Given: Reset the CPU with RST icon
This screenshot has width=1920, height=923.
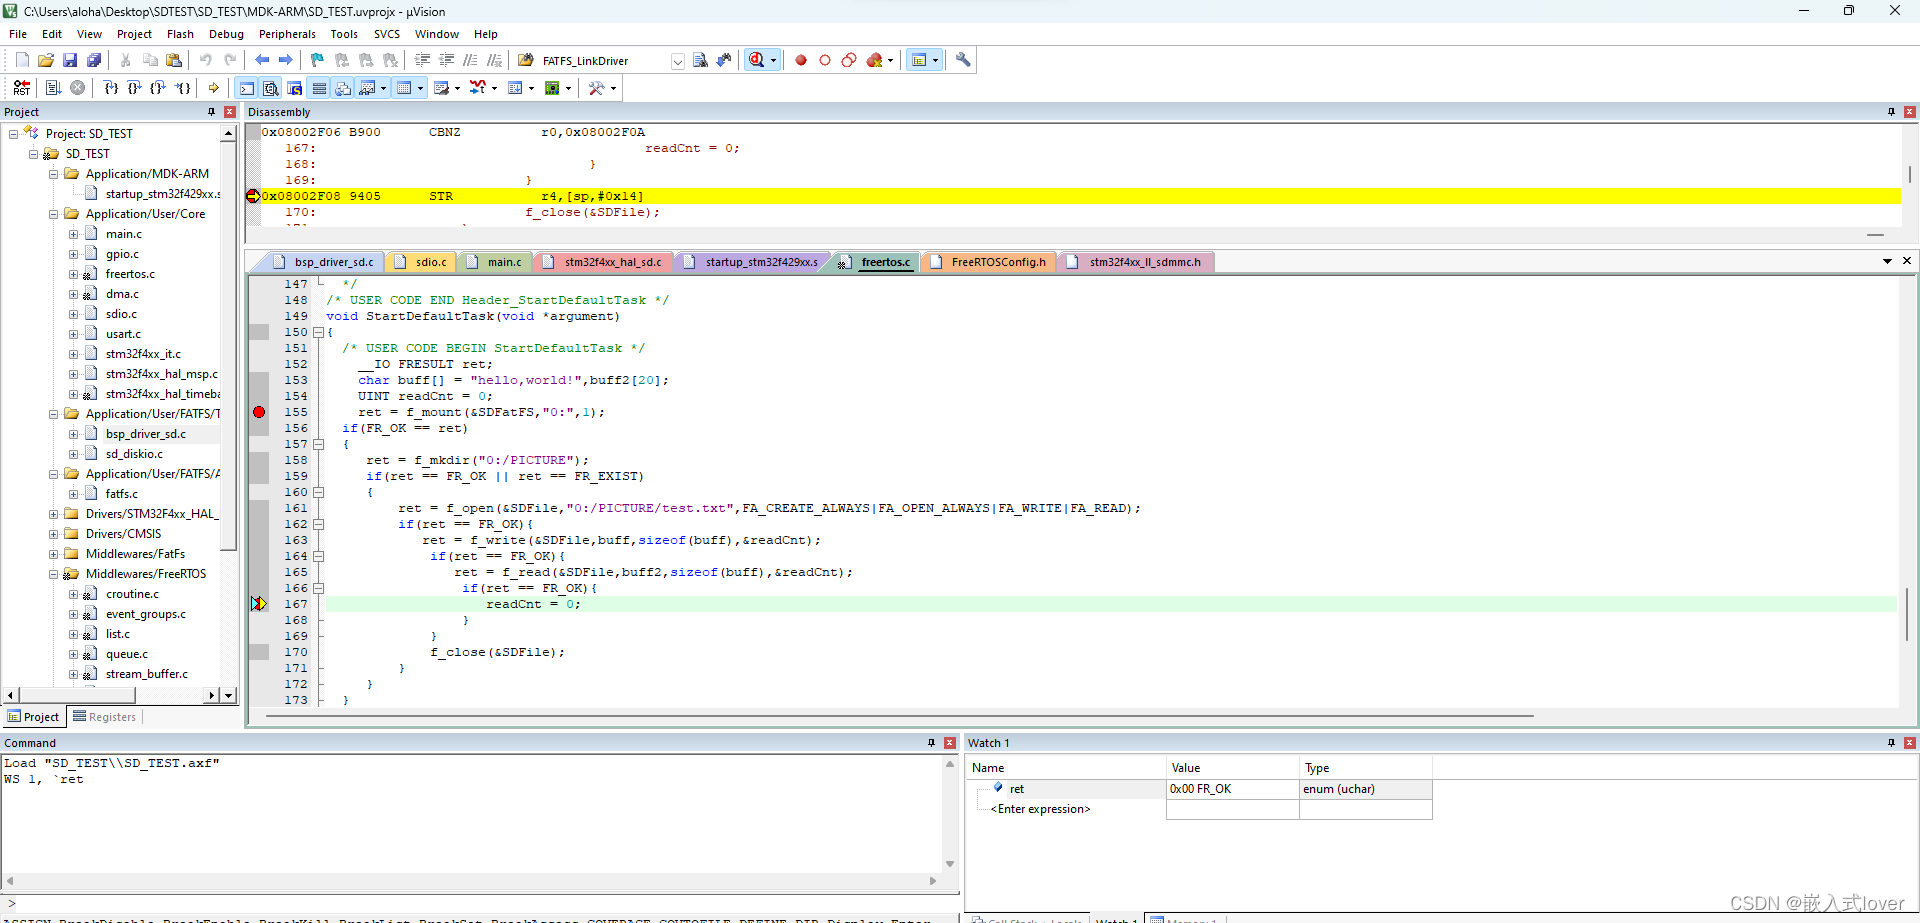Looking at the screenshot, I should [22, 88].
